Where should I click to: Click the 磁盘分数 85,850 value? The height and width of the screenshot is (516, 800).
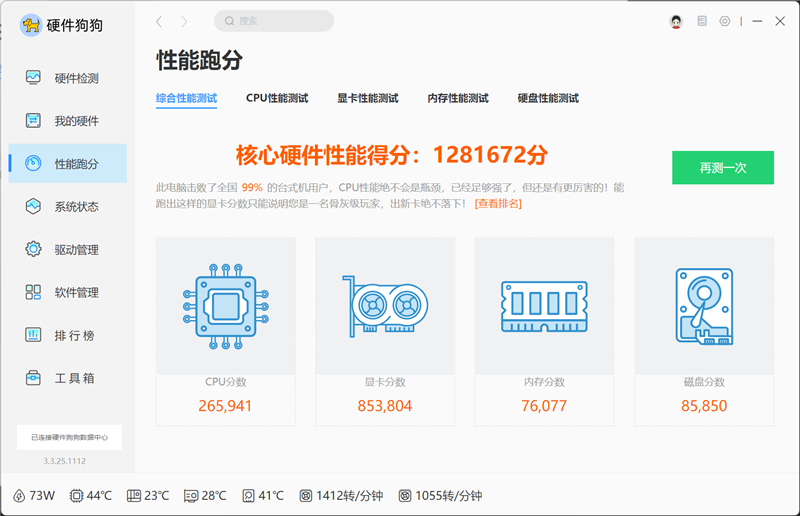pyautogui.click(x=704, y=406)
